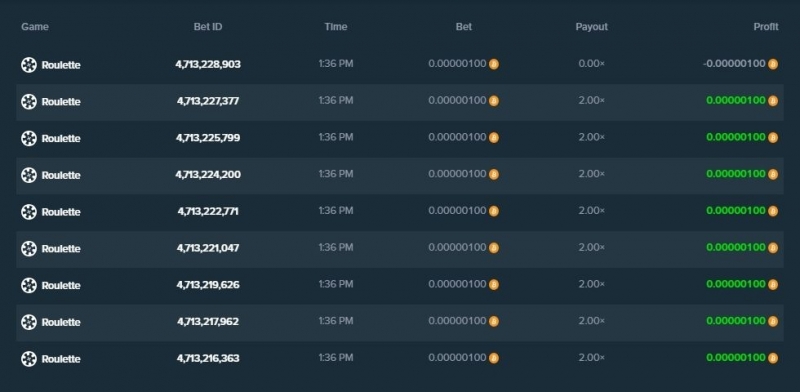Click the Roulette icon in row 4,713,217,962
Image resolution: width=800 pixels, height=392 pixels.
coord(29,322)
